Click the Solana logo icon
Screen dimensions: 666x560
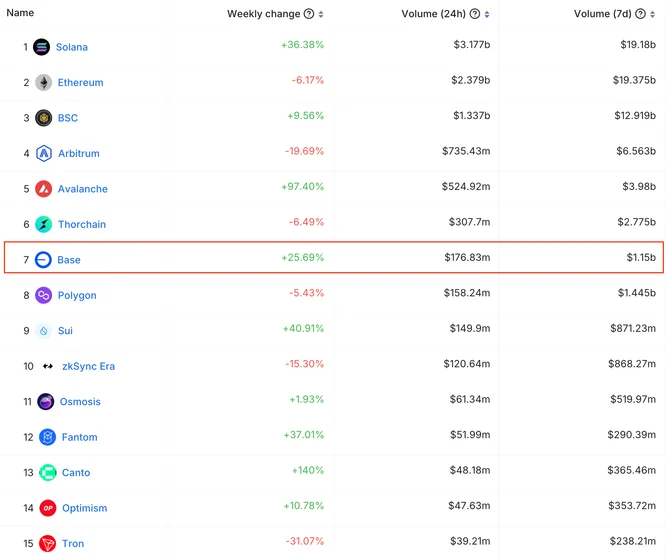tap(42, 47)
